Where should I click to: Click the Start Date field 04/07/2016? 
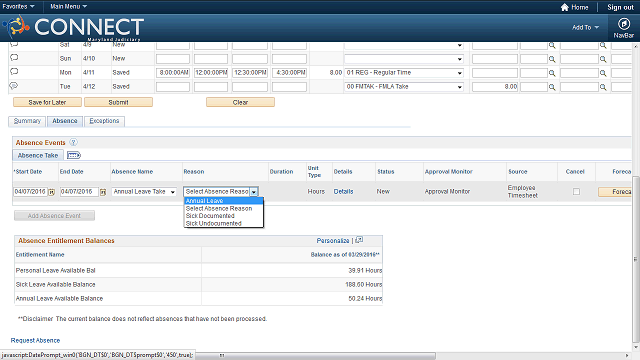tap(30, 191)
